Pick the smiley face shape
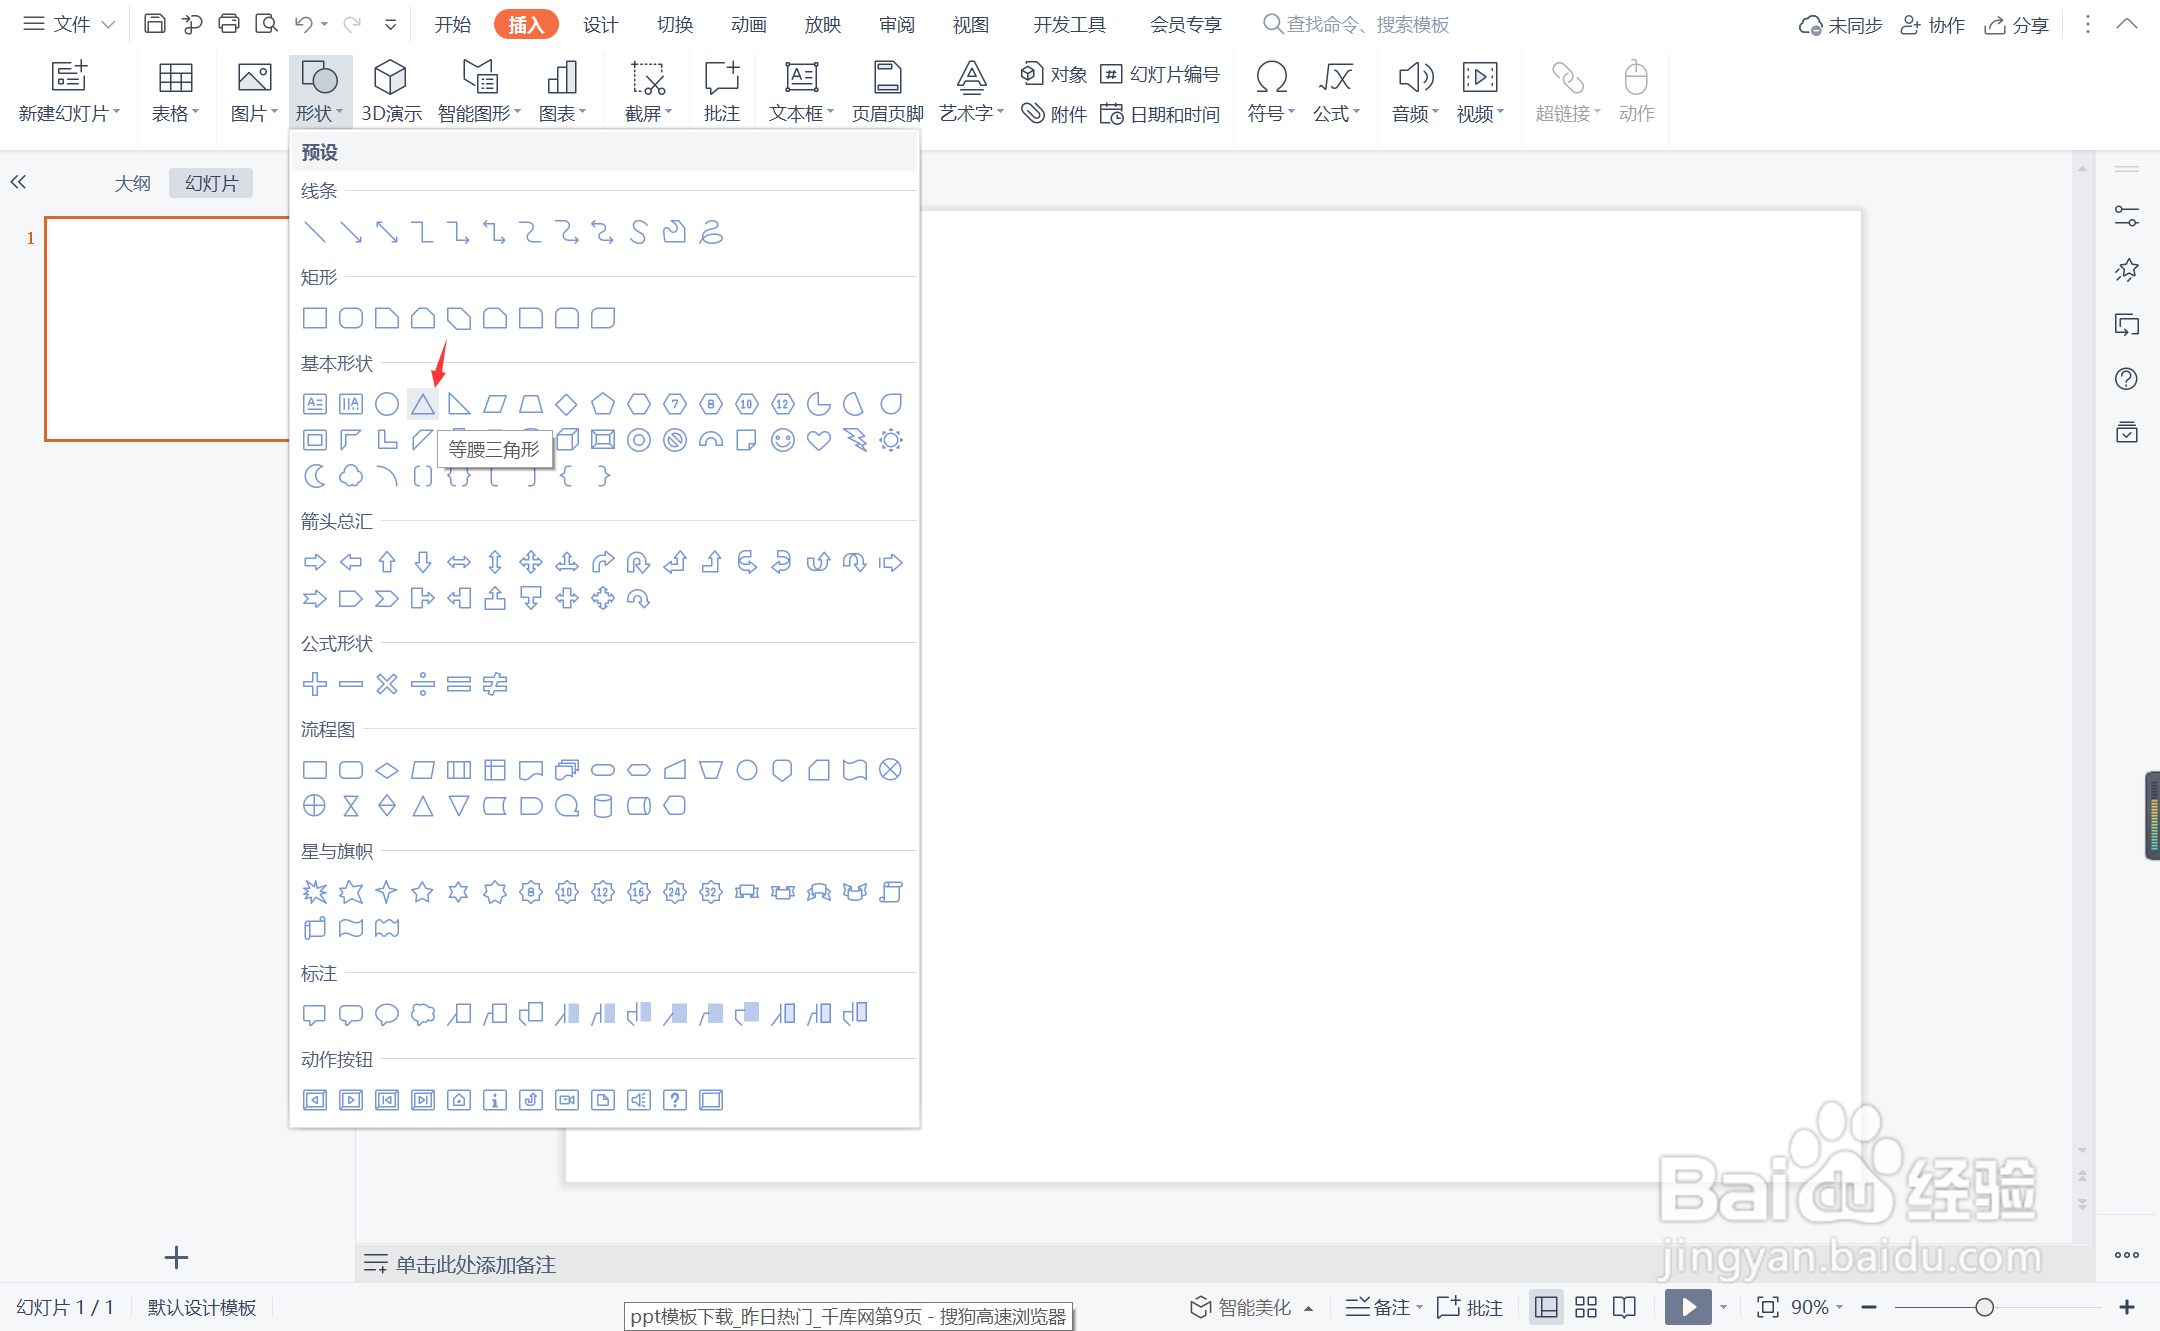Viewport: 2160px width, 1331px height. [783, 440]
